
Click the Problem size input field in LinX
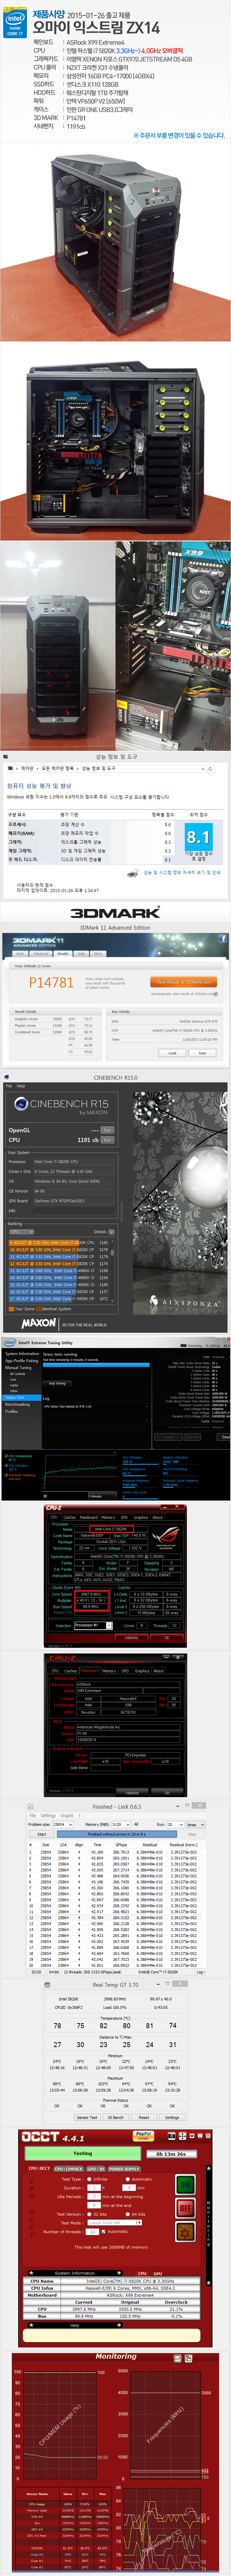click(63, 1825)
